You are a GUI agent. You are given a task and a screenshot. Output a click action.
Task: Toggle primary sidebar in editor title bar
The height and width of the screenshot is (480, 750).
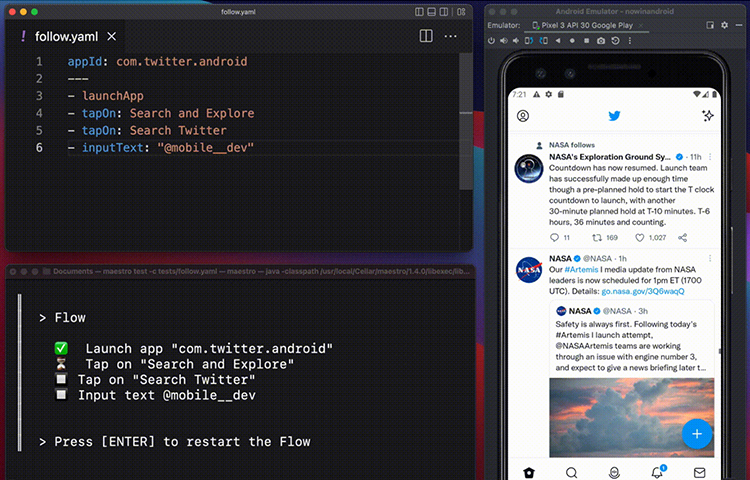[419, 12]
